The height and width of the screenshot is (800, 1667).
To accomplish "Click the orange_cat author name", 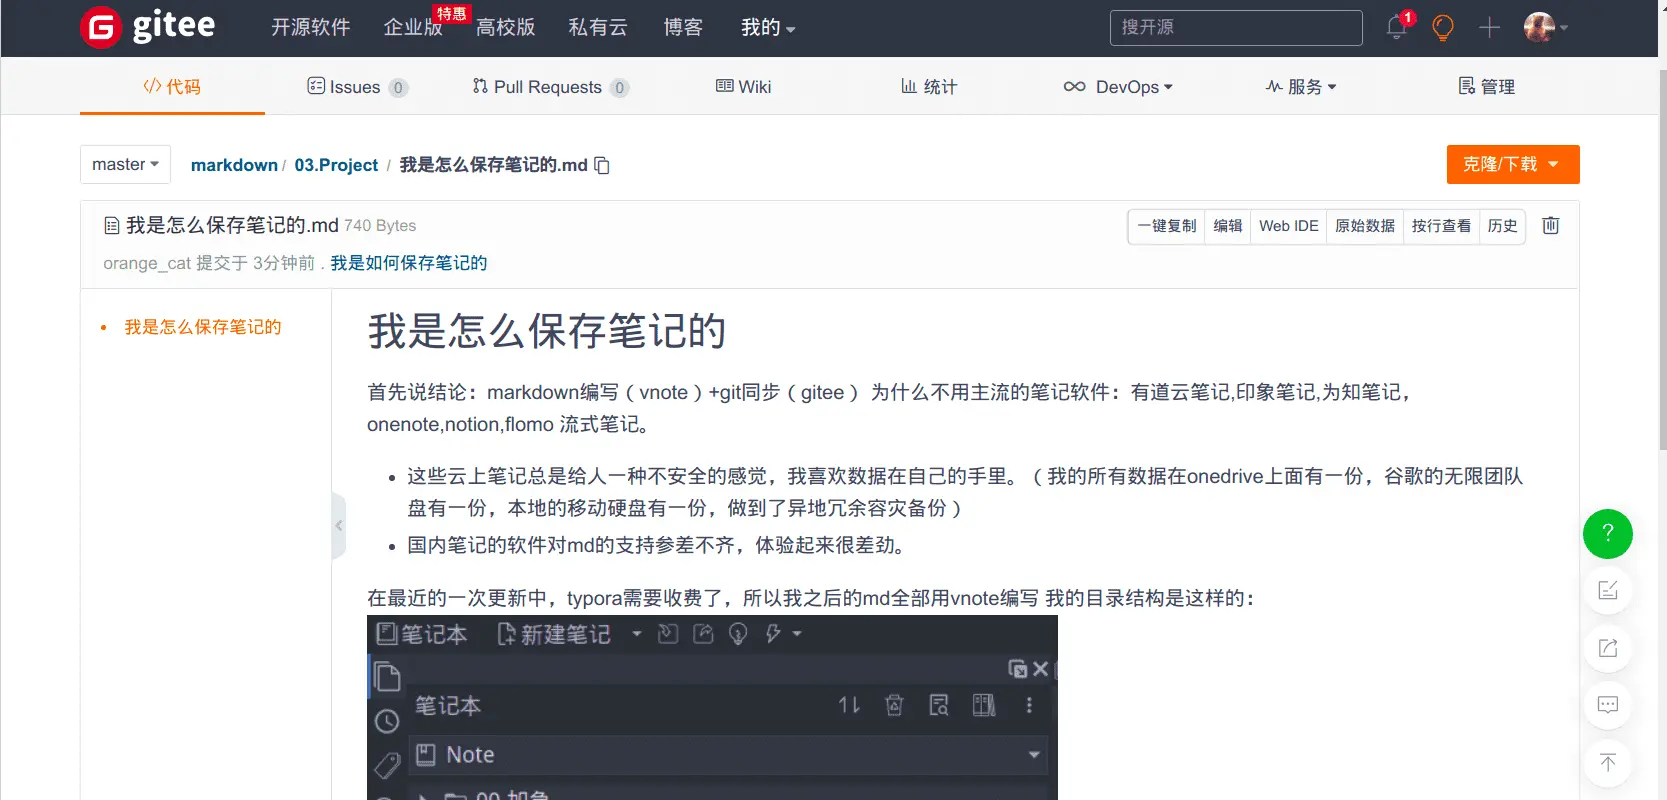I will coord(147,263).
